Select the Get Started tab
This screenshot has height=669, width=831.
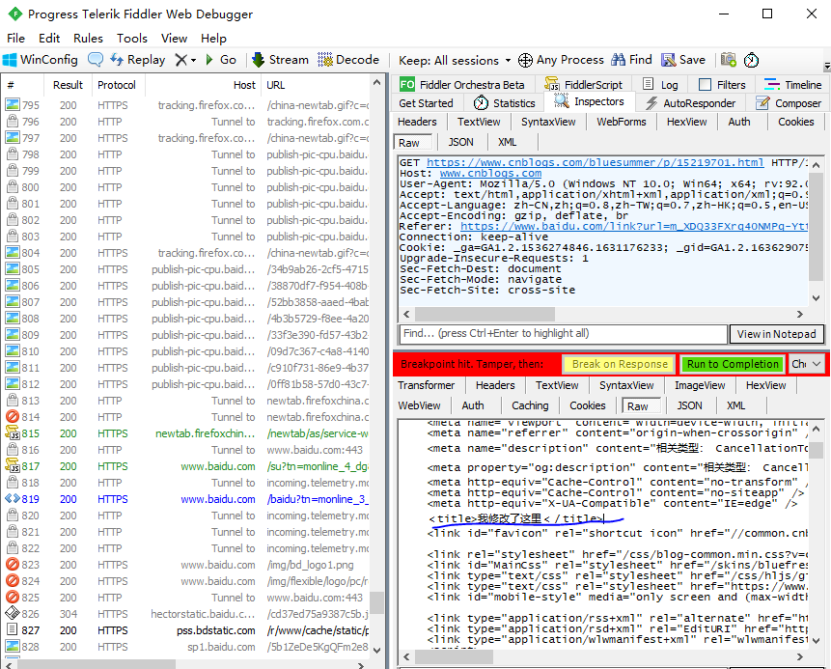click(x=426, y=103)
